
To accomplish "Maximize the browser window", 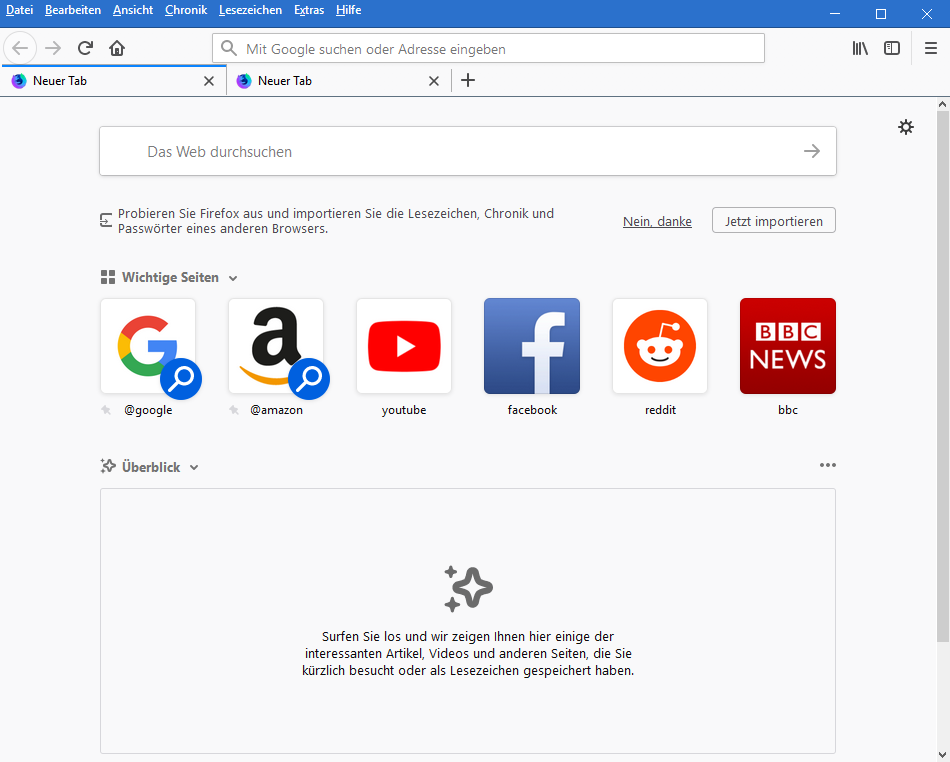I will (x=881, y=13).
